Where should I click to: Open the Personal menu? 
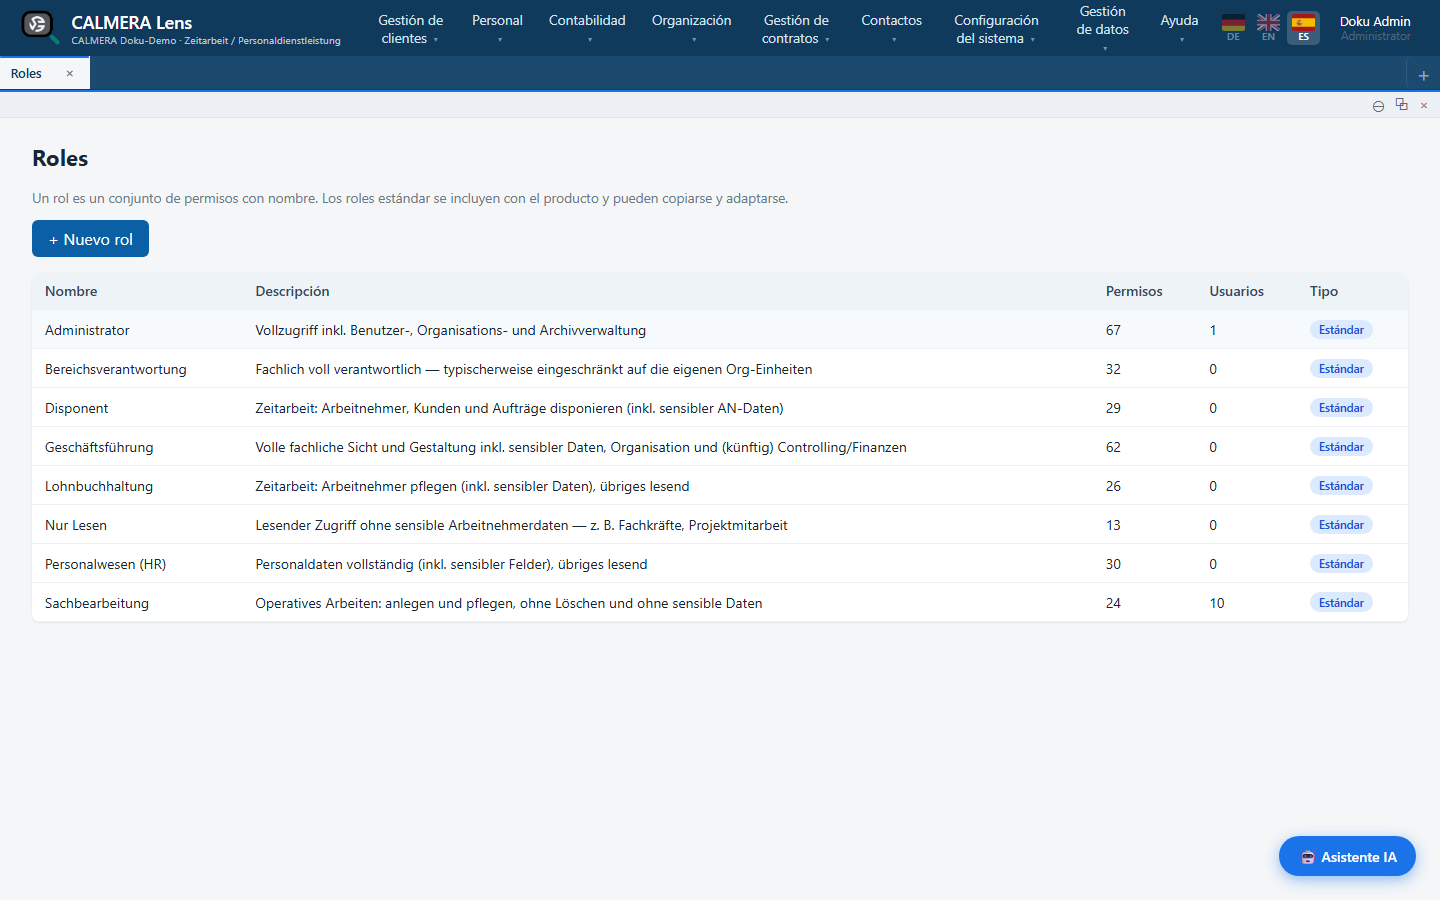coord(497,28)
